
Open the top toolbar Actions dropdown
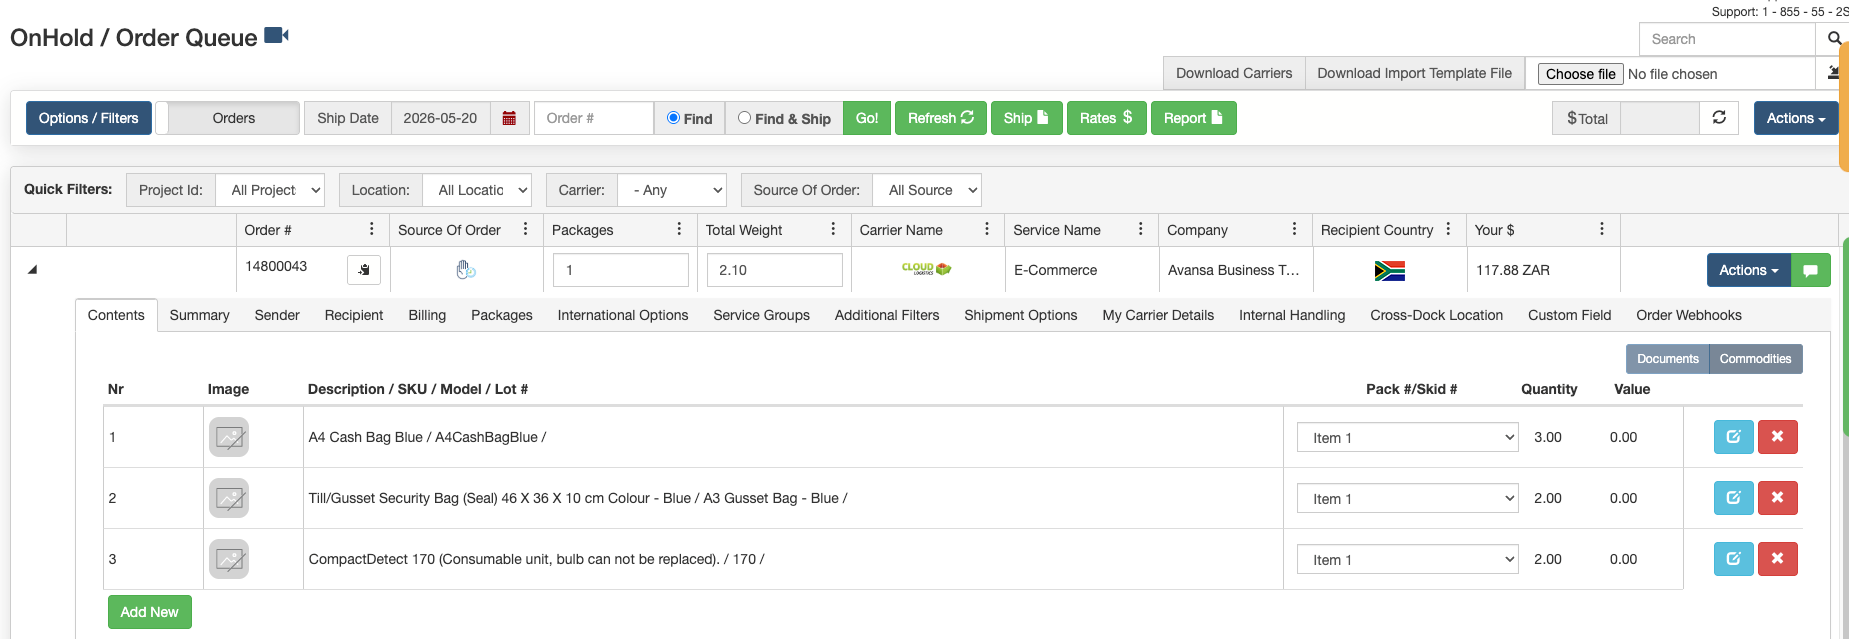pyautogui.click(x=1795, y=118)
